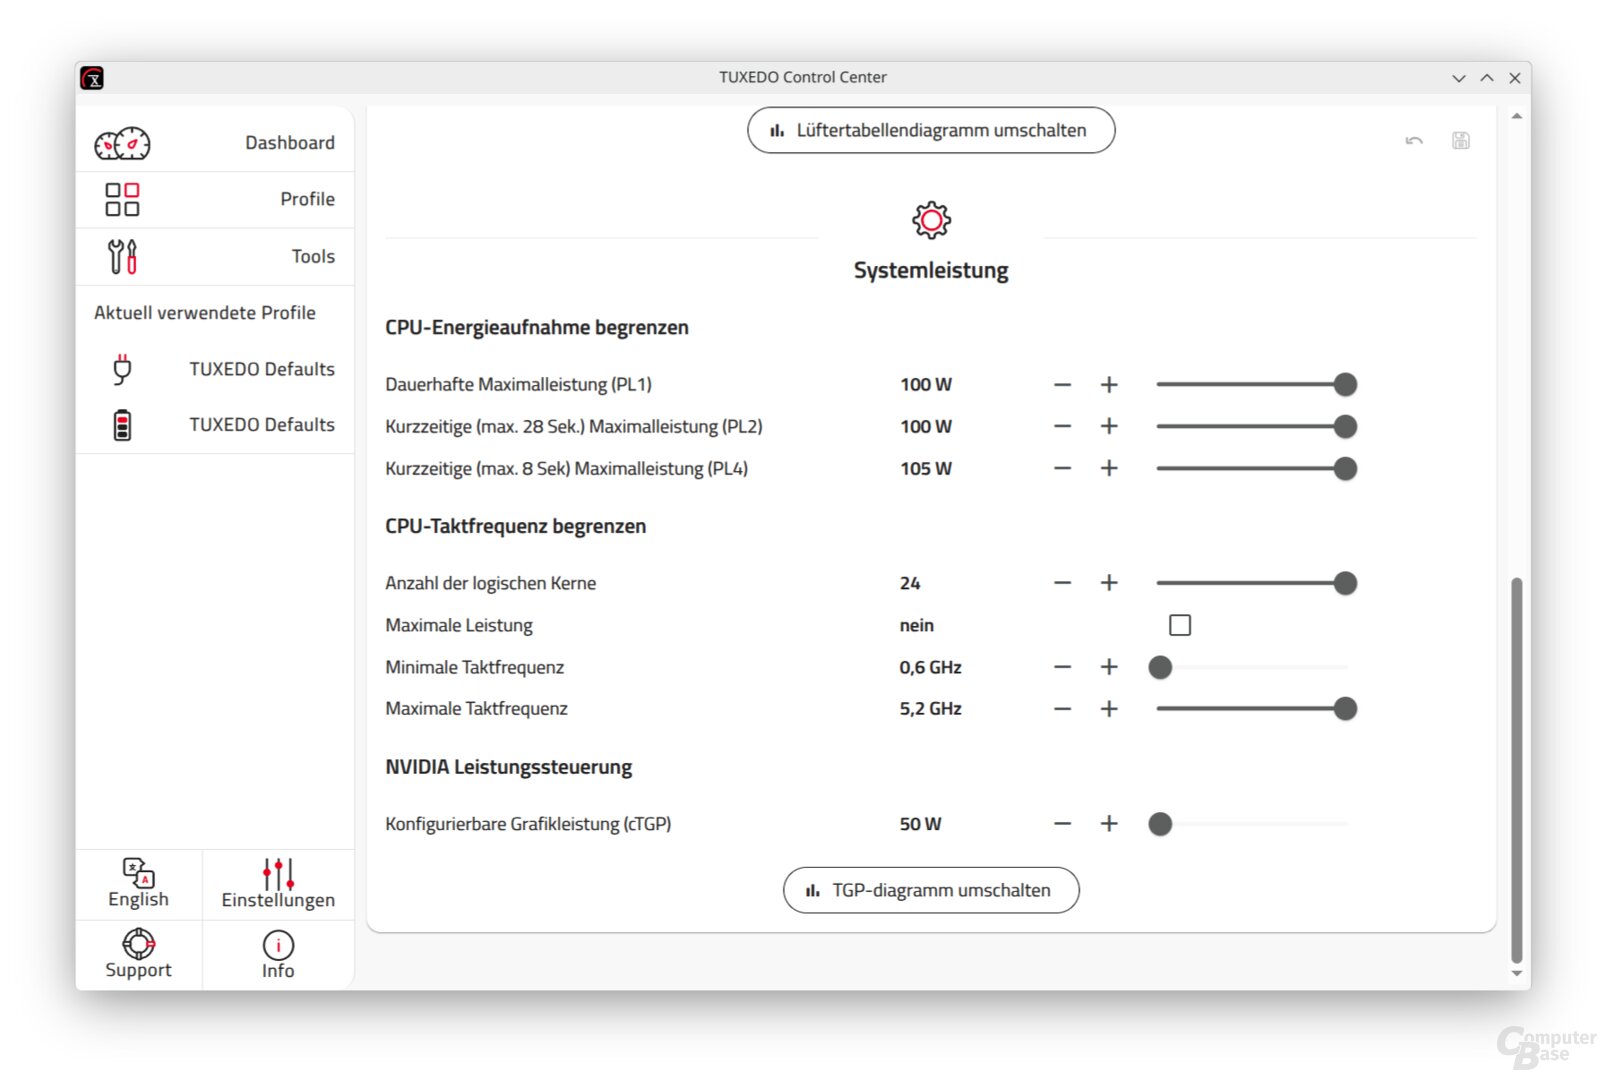The image size is (1607, 1080).
Task: Click the Minimale Taktfrequenz slider handle
Action: [x=1160, y=667]
